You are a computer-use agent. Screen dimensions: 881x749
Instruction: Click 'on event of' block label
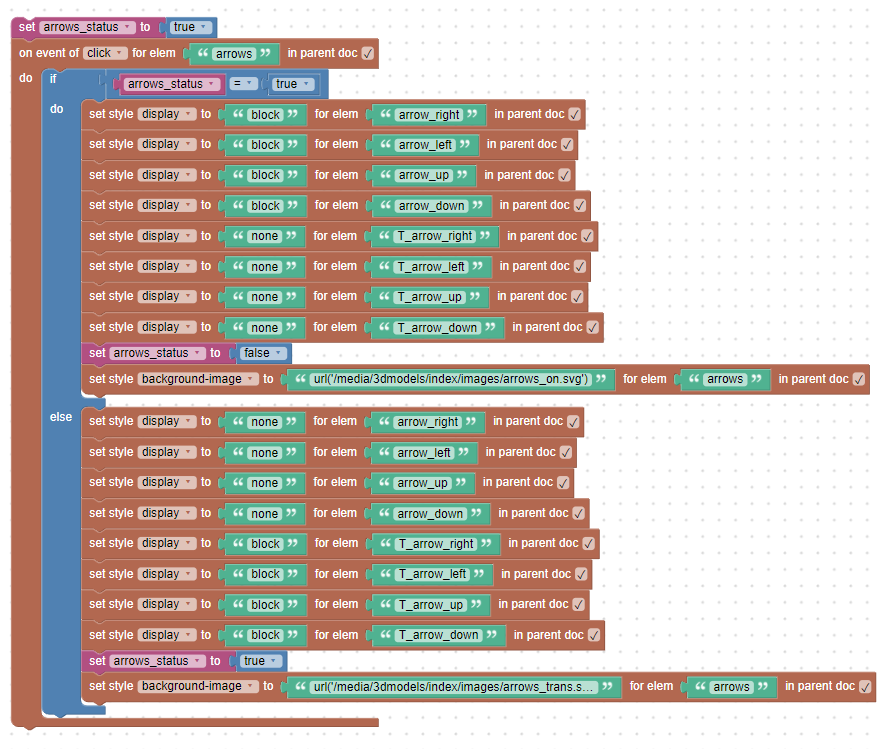[x=48, y=53]
